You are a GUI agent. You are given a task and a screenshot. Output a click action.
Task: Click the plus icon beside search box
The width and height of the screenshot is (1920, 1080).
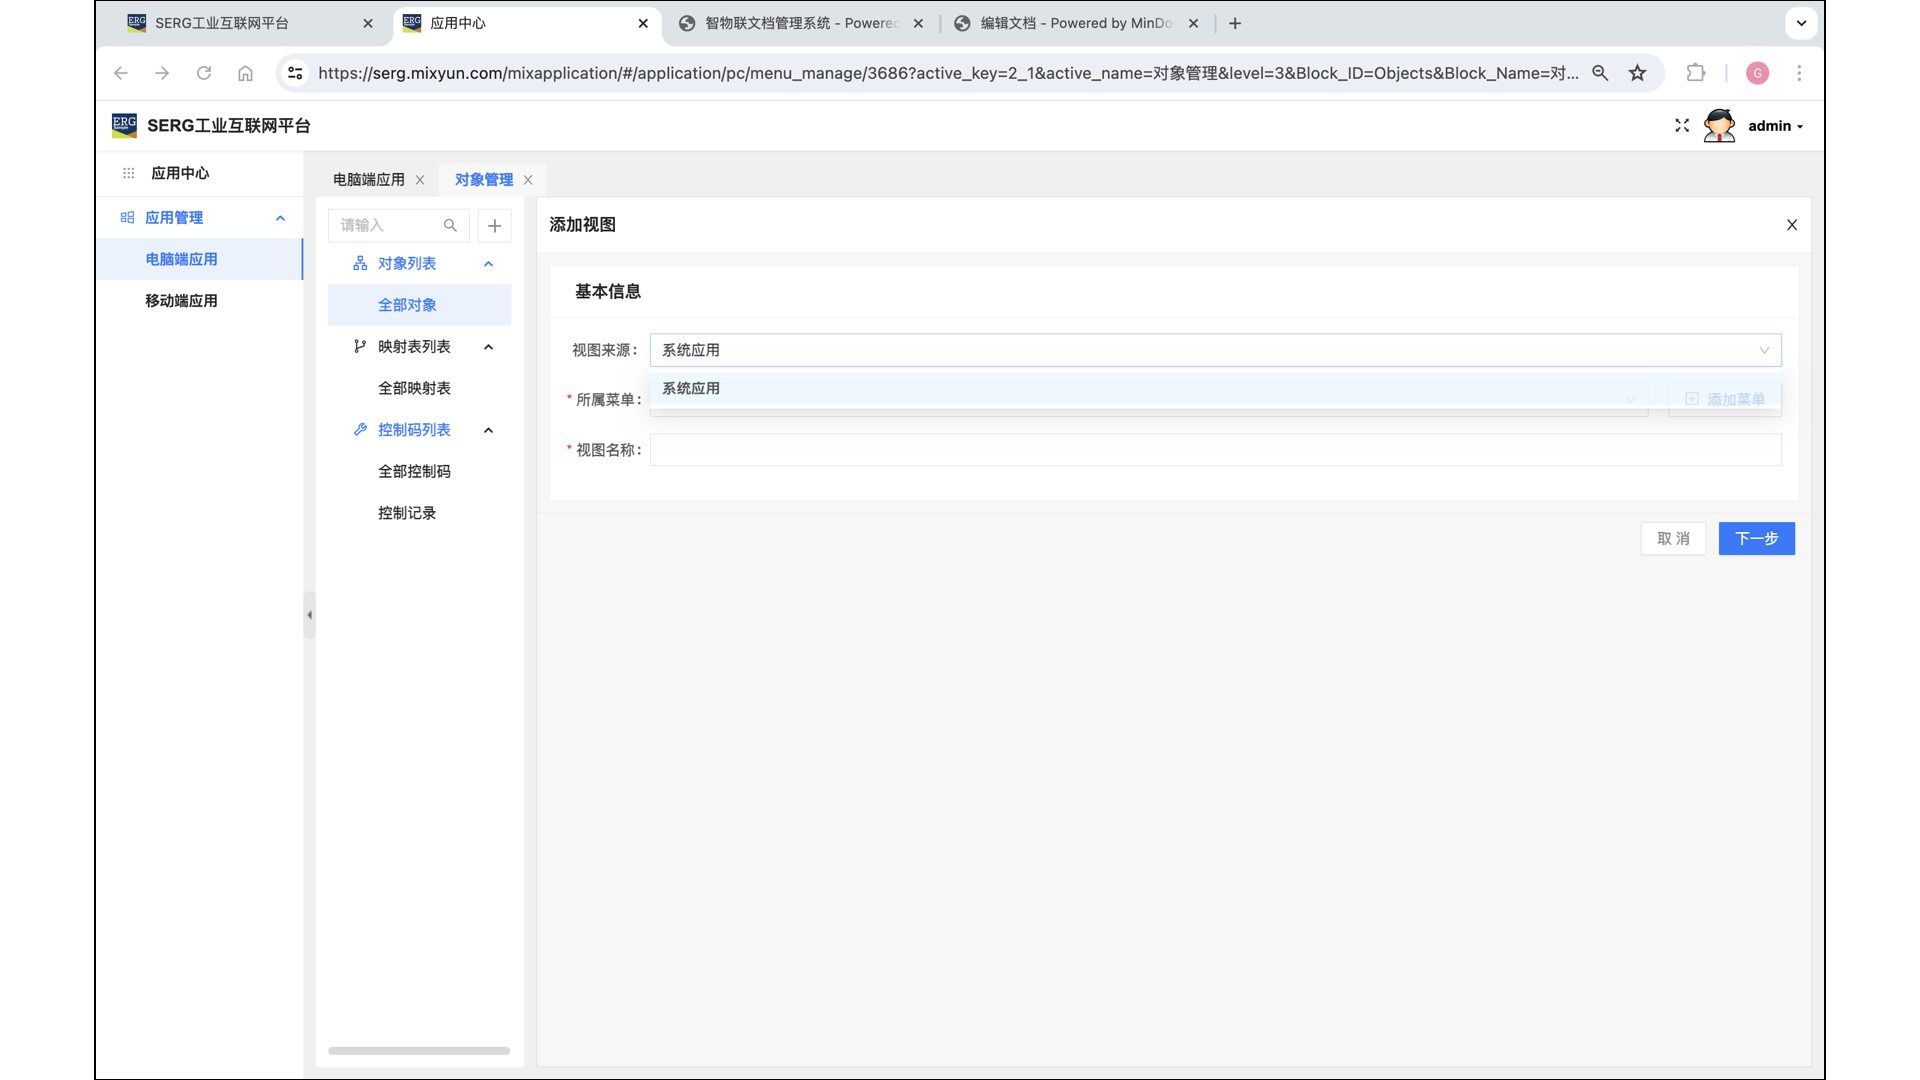coord(494,225)
